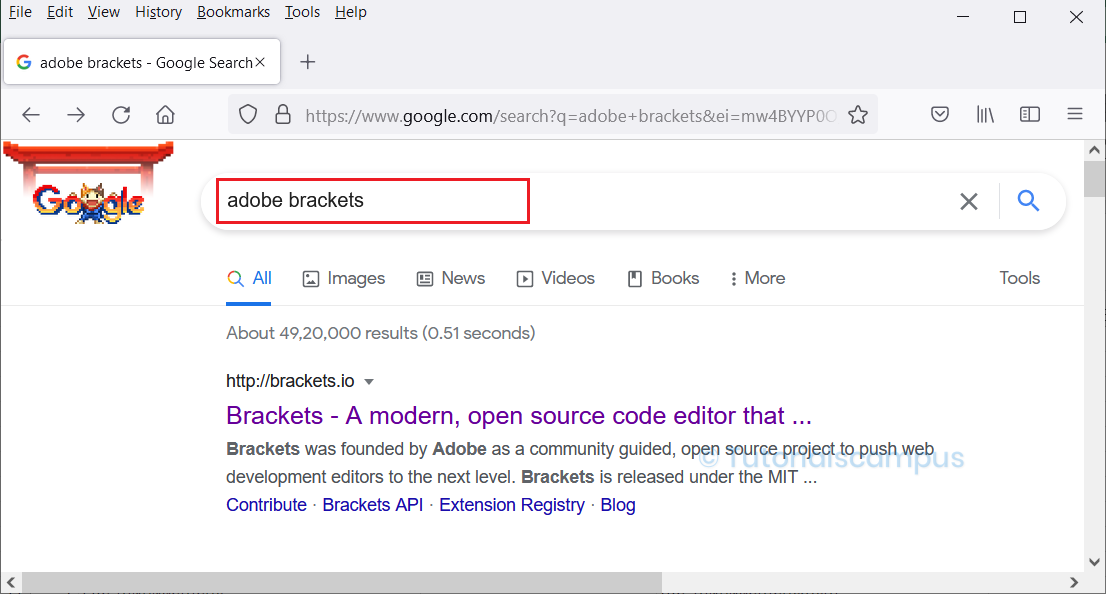Click the horizontal scrollbar left arrow
This screenshot has width=1106, height=594.
coord(11,583)
